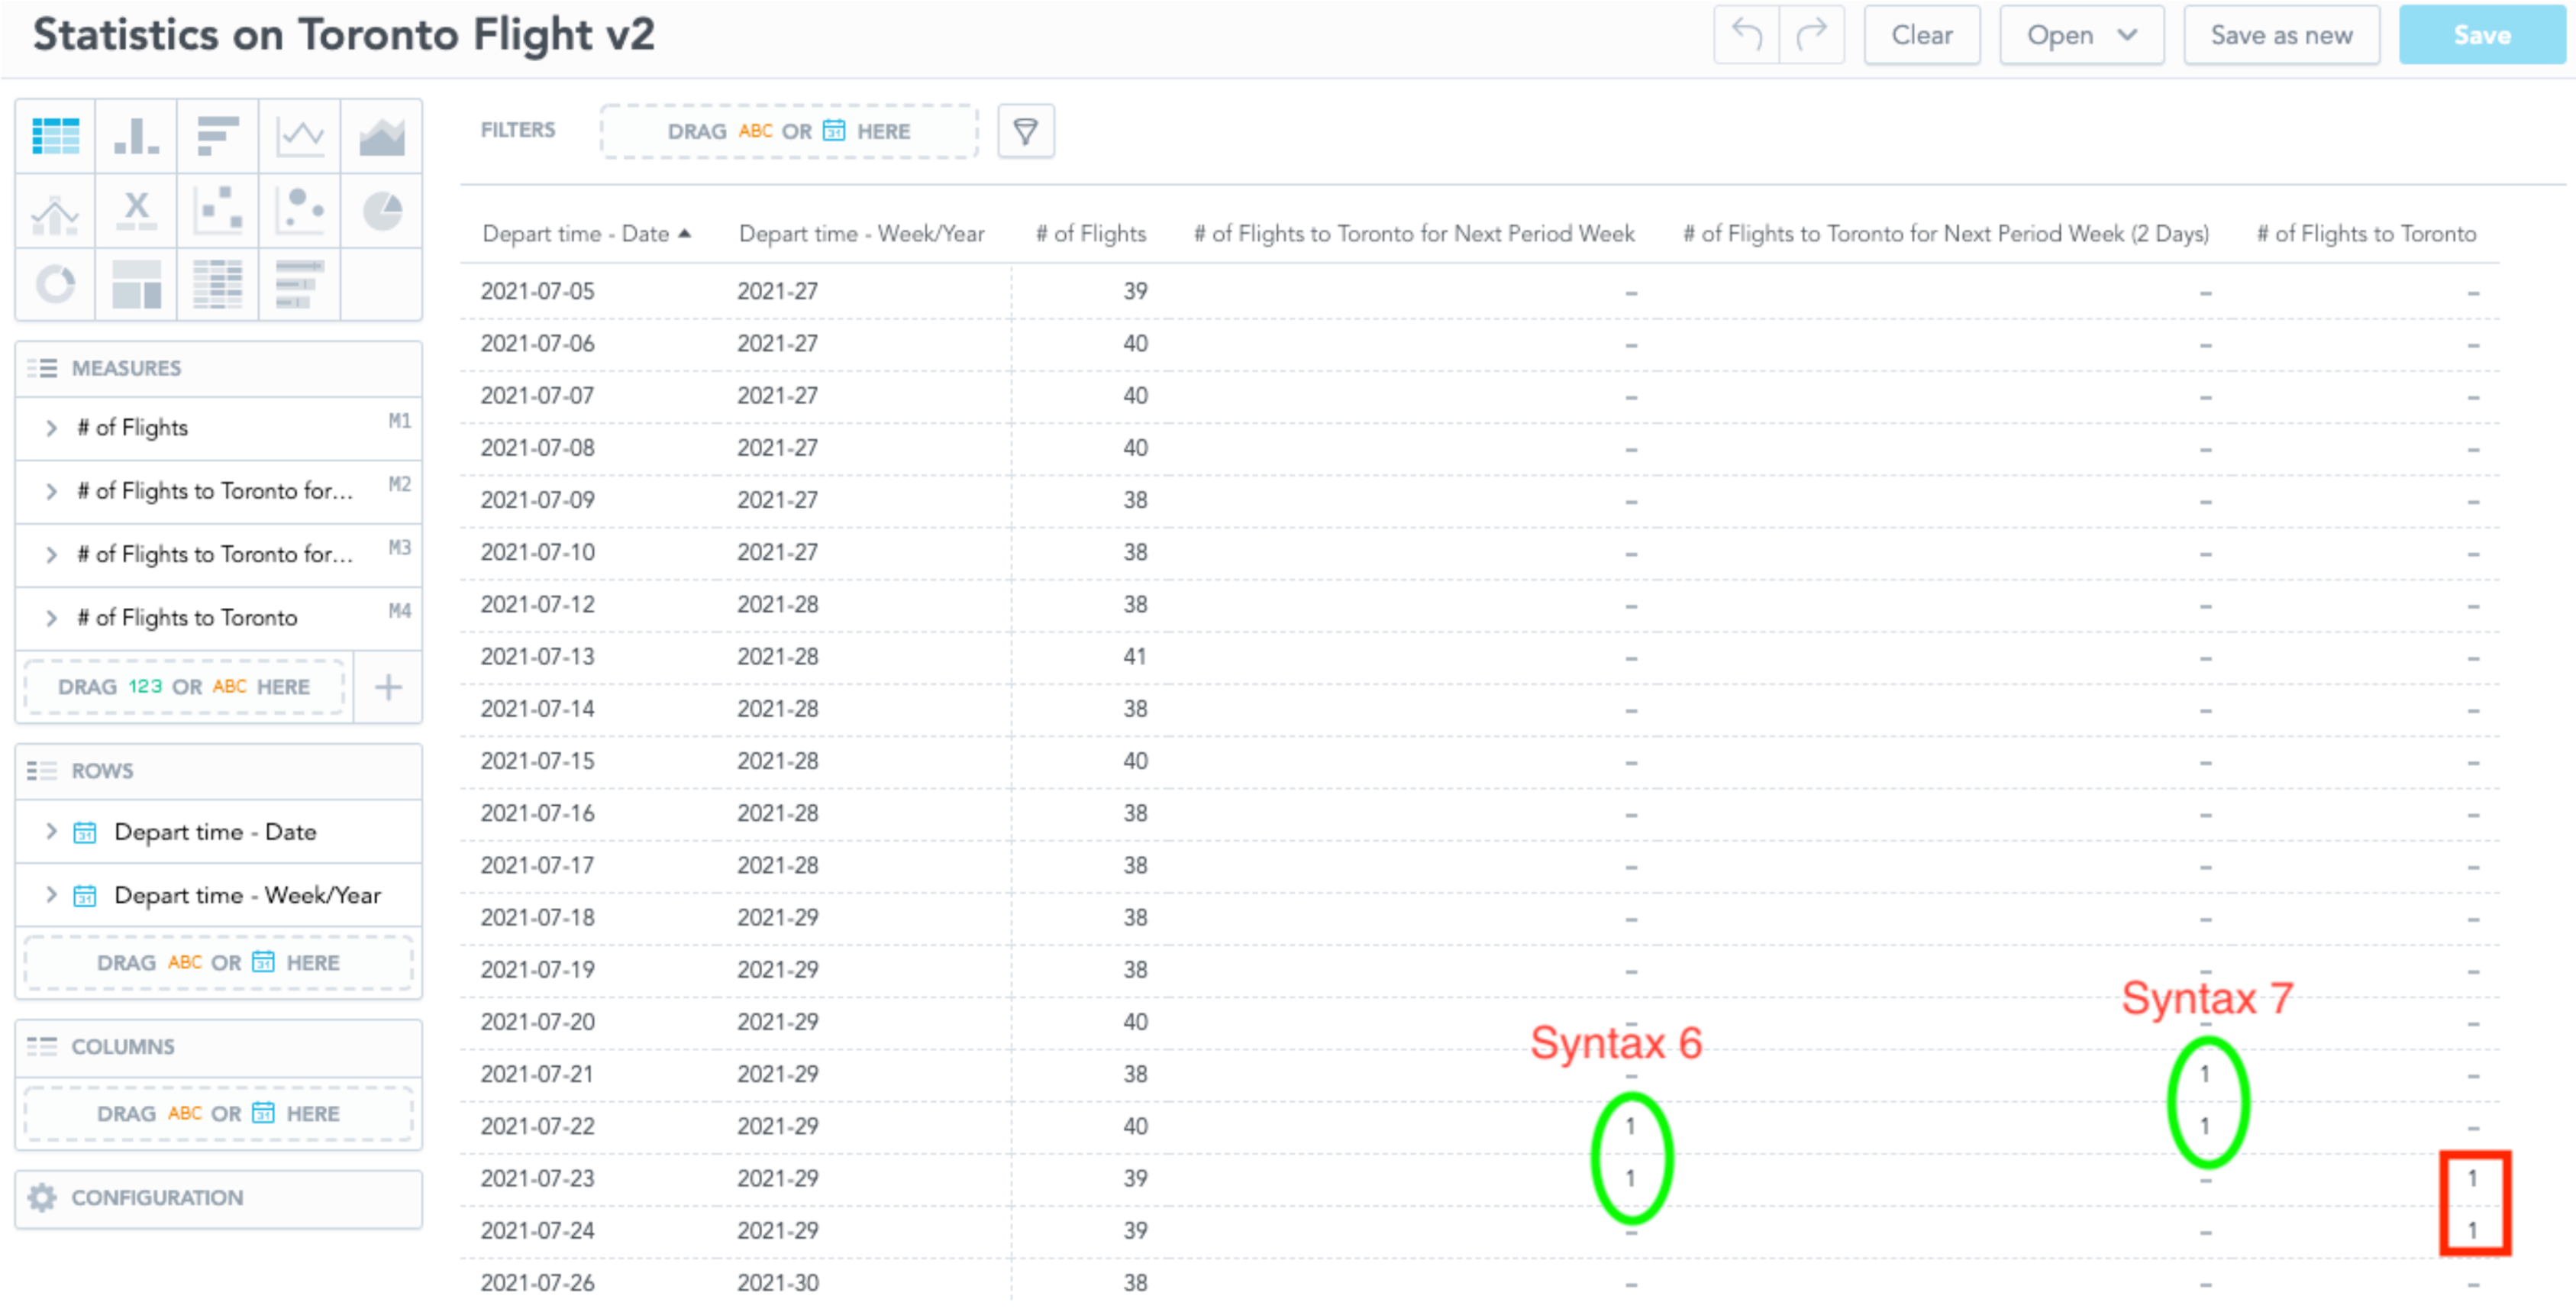The height and width of the screenshot is (1312, 2576).
Task: Select the column chart visualization
Action: pyautogui.click(x=136, y=136)
